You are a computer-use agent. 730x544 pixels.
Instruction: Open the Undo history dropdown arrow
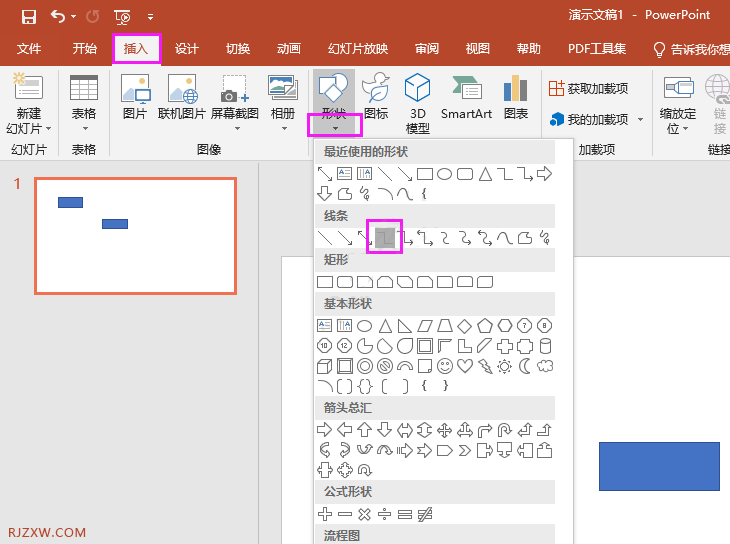point(74,17)
